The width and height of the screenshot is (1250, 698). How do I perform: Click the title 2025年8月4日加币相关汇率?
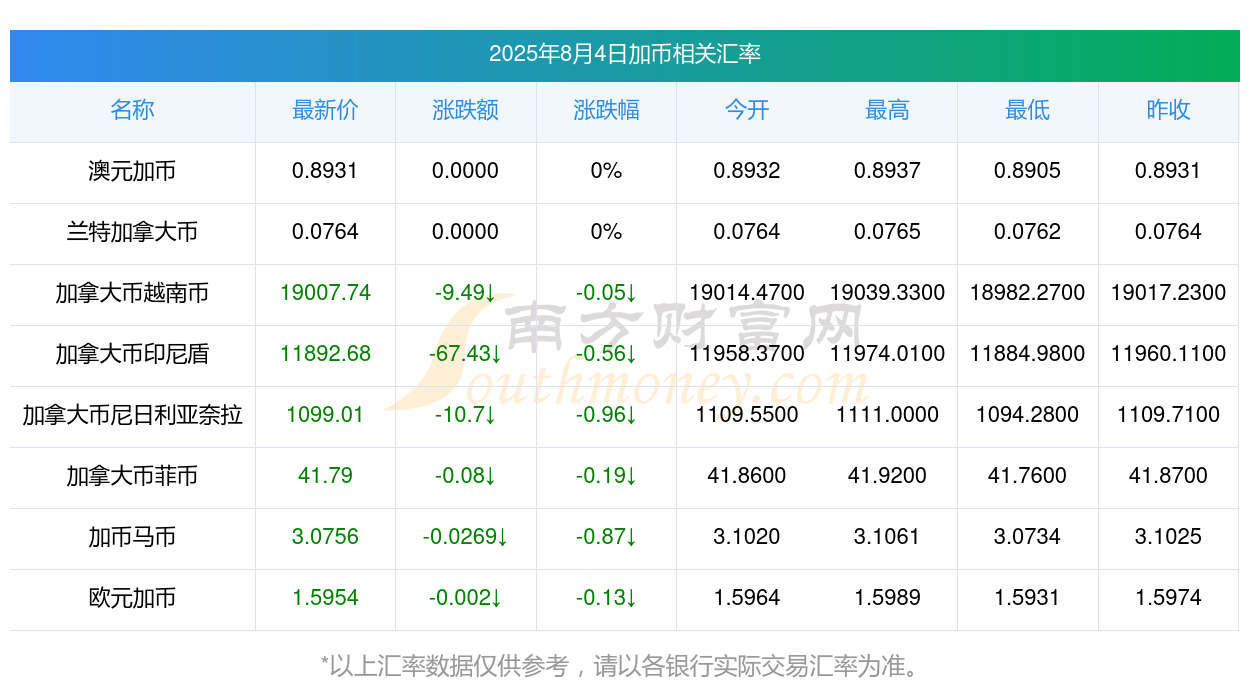625,54
